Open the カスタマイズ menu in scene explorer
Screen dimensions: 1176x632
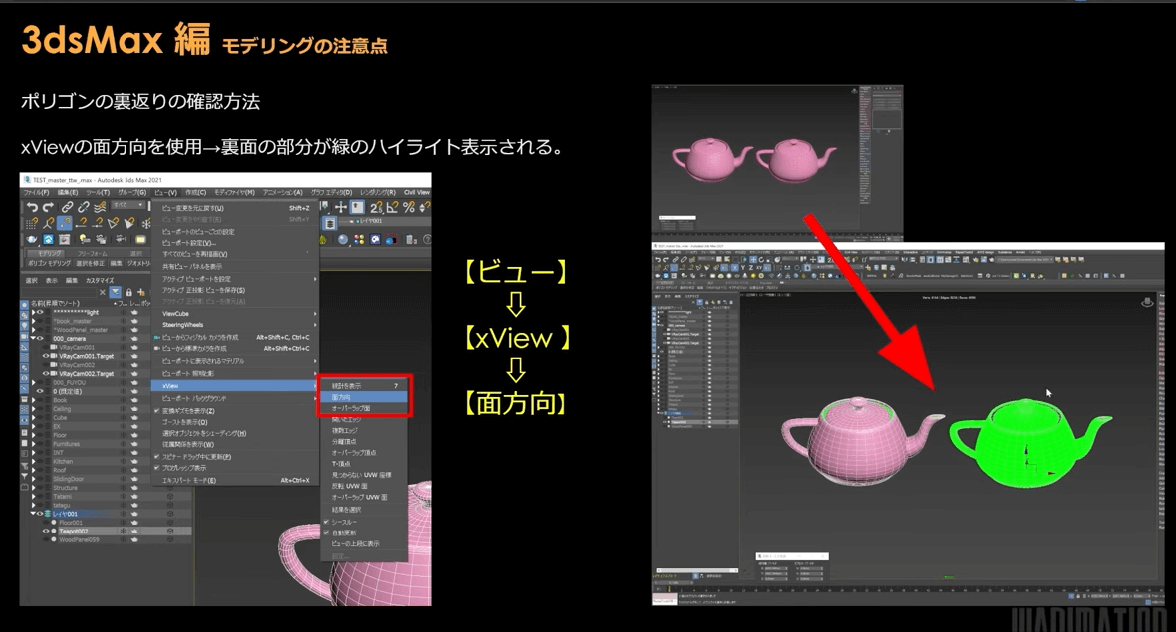(100, 280)
